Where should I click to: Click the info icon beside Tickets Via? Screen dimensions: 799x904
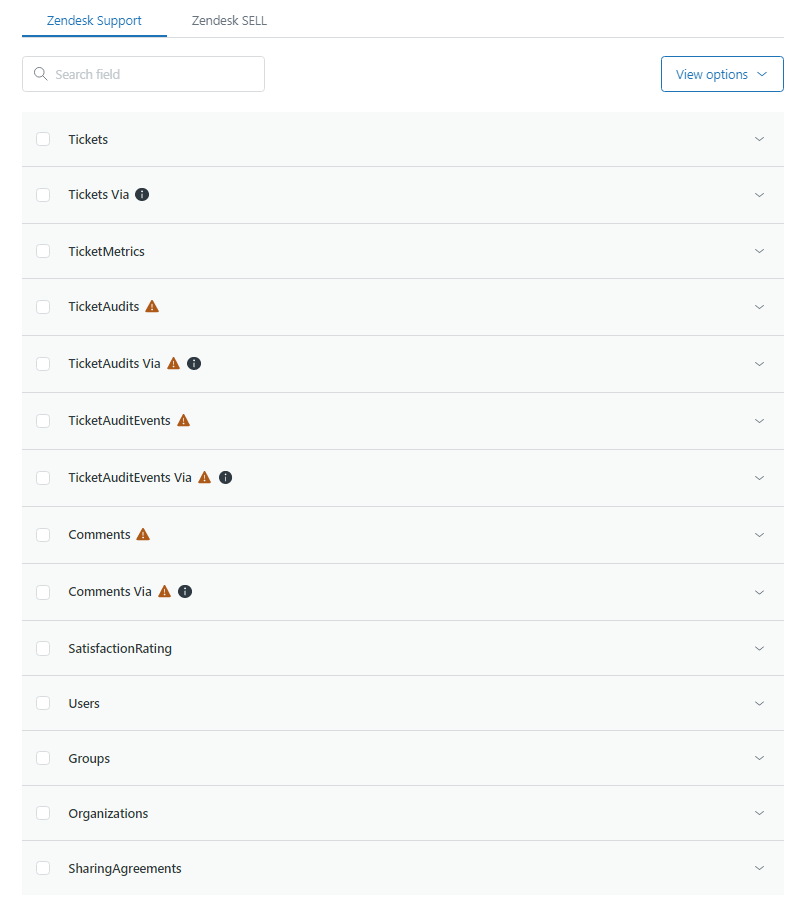click(142, 194)
